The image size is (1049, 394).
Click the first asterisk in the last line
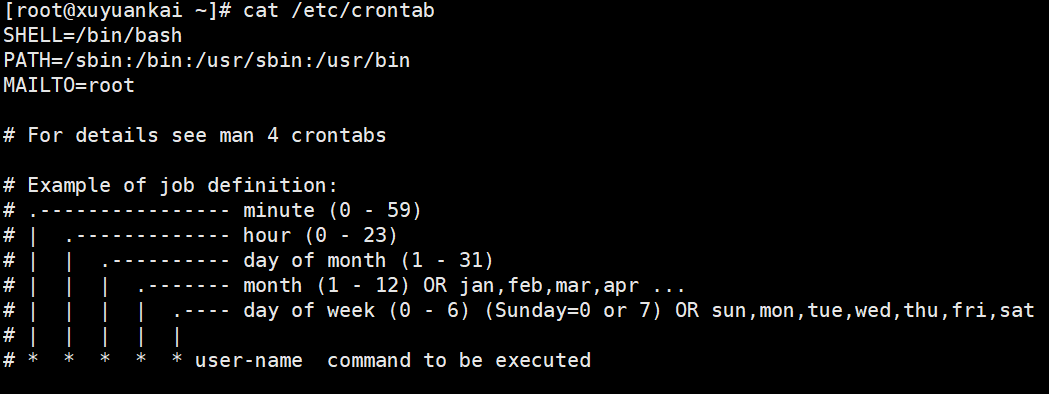pos(33,361)
